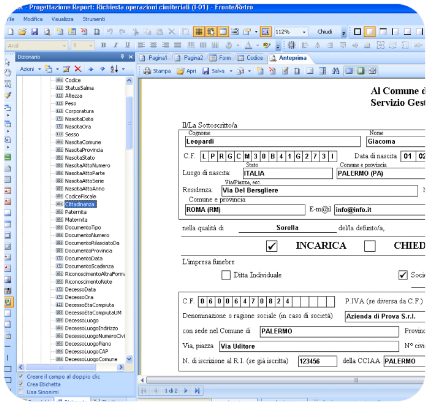Click the pin icon of Dizionario panel
Image resolution: width=429 pixels, height=405 pixels.
point(122,57)
